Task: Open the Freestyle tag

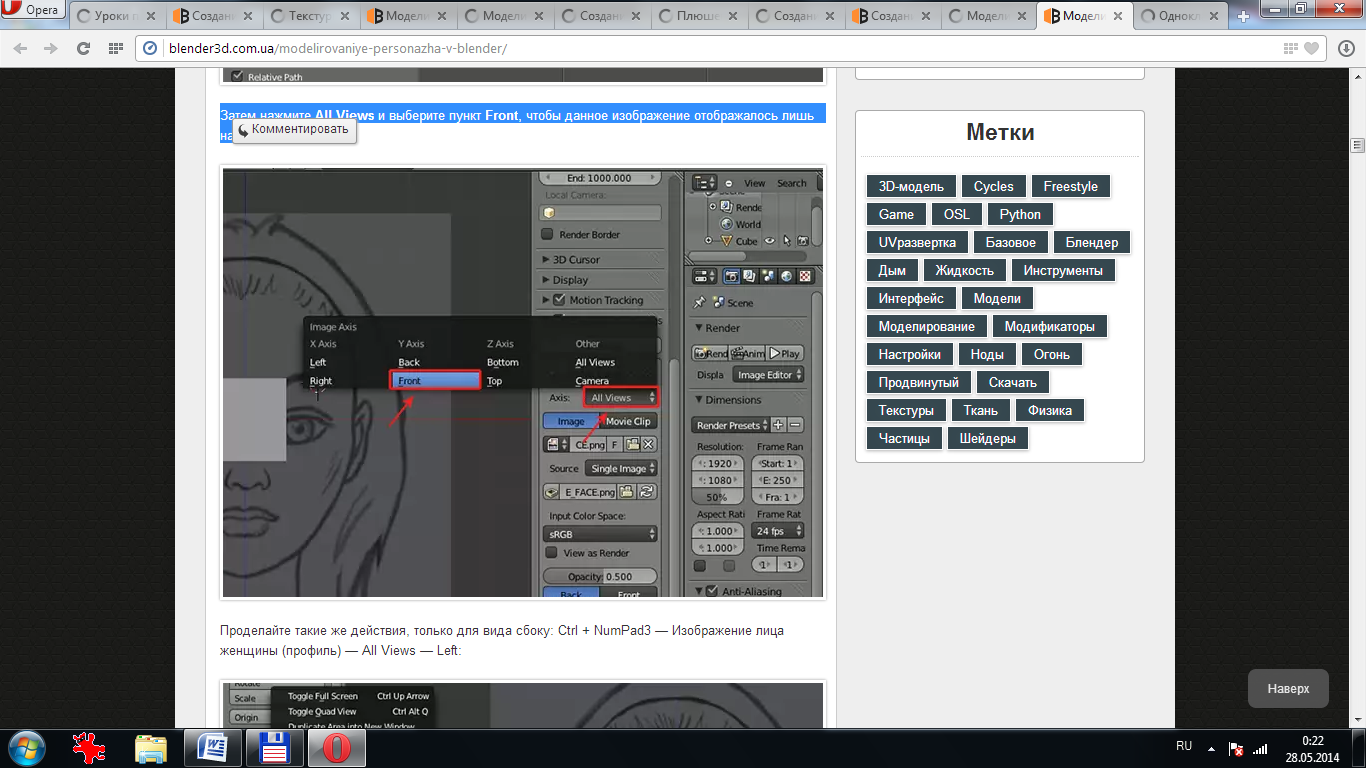Action: [x=1070, y=186]
